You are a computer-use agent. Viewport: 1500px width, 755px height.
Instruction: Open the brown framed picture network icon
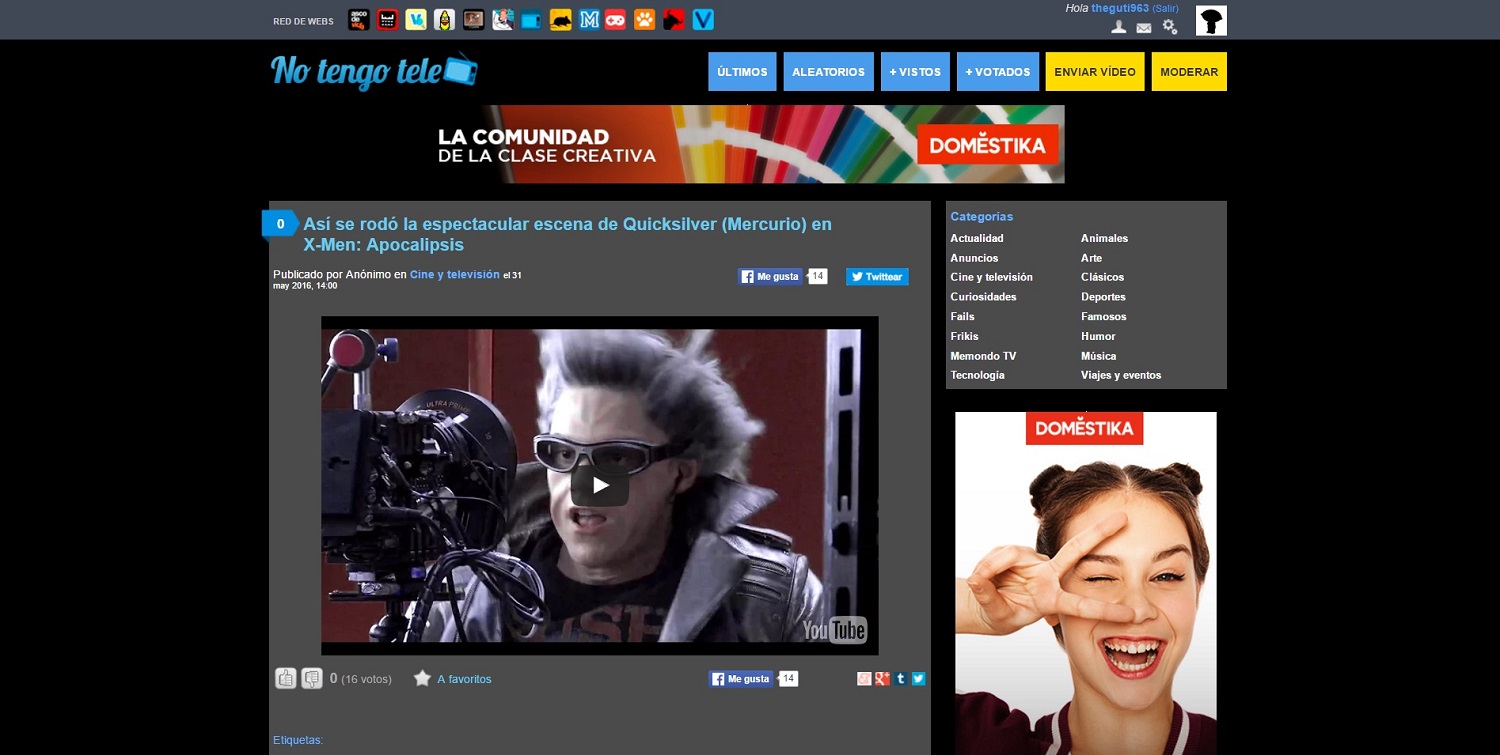(x=474, y=19)
